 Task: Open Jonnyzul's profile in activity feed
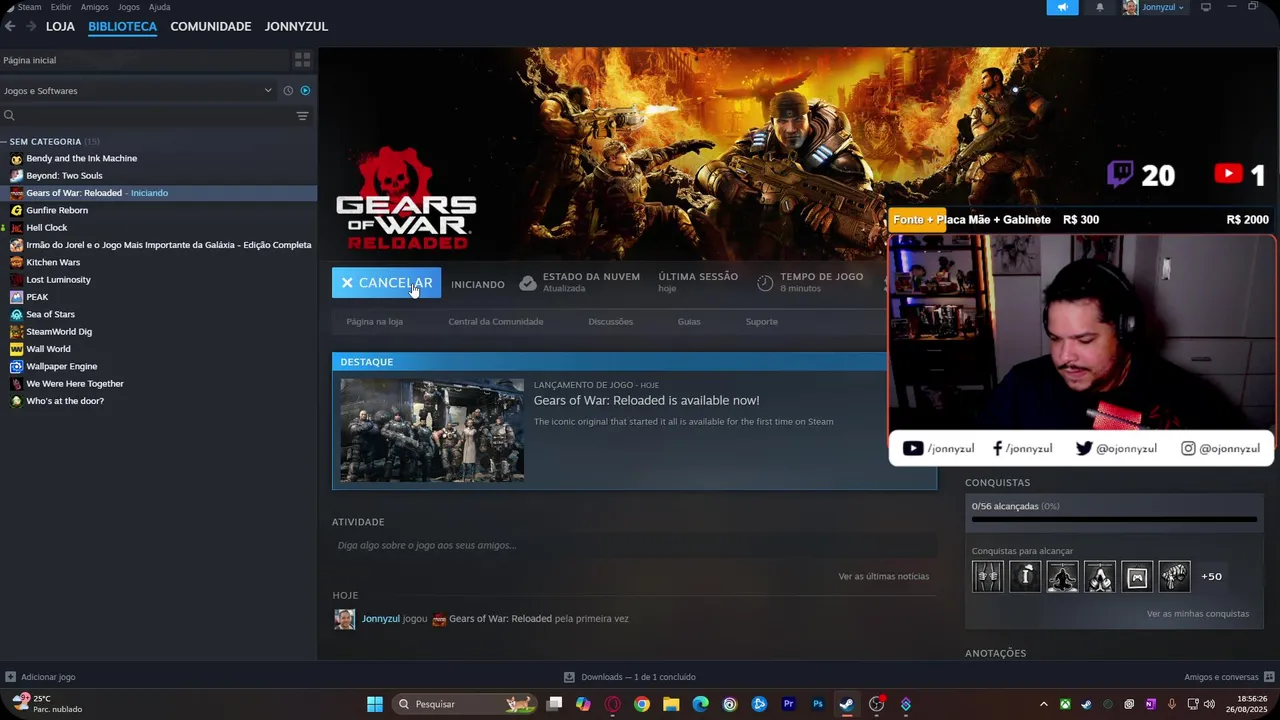click(380, 619)
